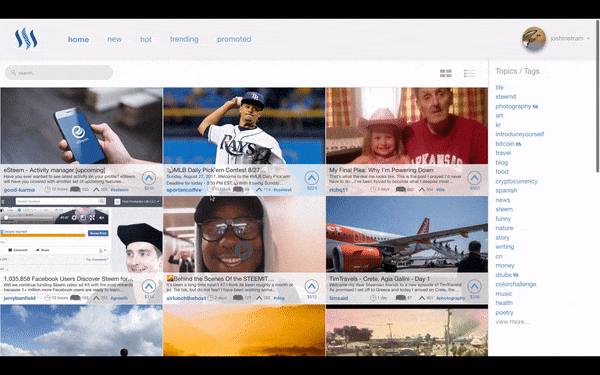Image resolution: width=600 pixels, height=375 pixels.
Task: Upvote the My Final Plea post
Action: tap(474, 178)
